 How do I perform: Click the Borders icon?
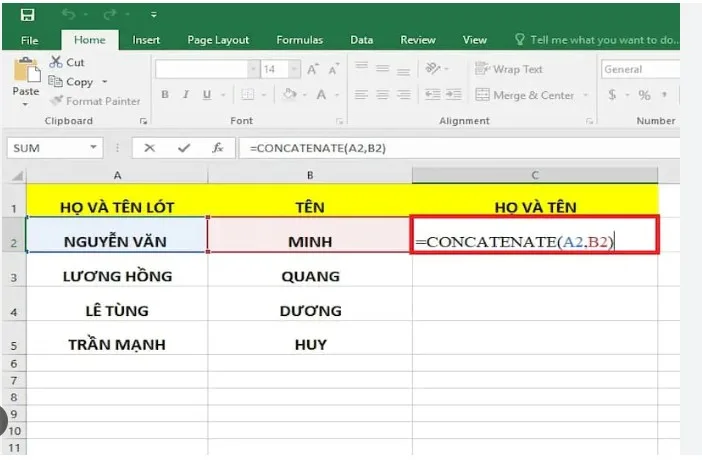pyautogui.click(x=248, y=95)
